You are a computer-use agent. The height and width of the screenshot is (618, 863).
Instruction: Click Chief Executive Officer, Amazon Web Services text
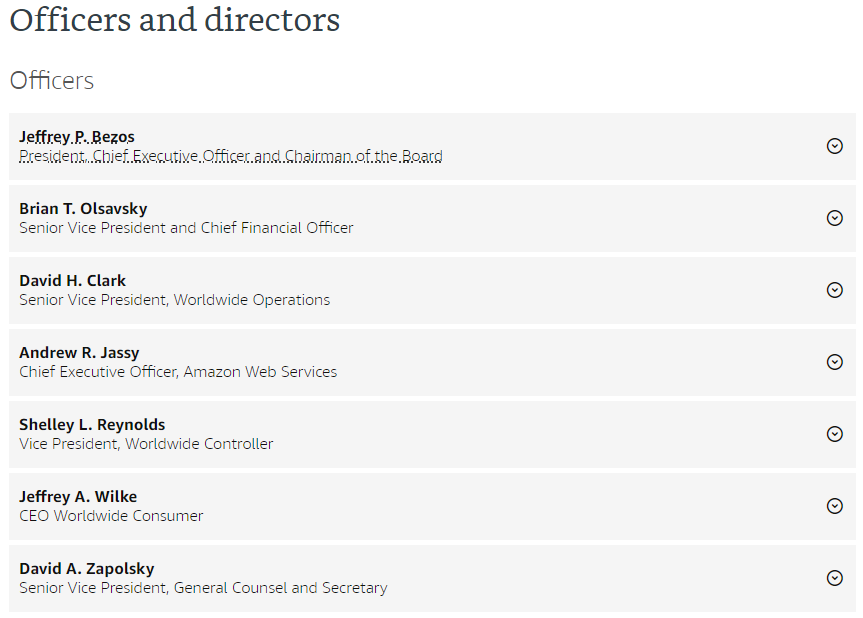(x=178, y=372)
